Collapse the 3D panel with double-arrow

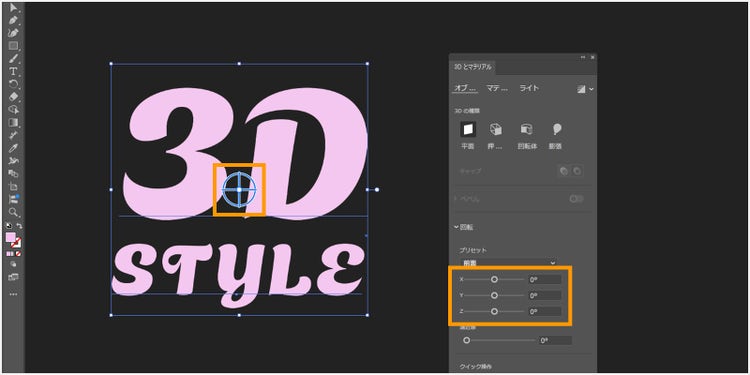pyautogui.click(x=583, y=57)
